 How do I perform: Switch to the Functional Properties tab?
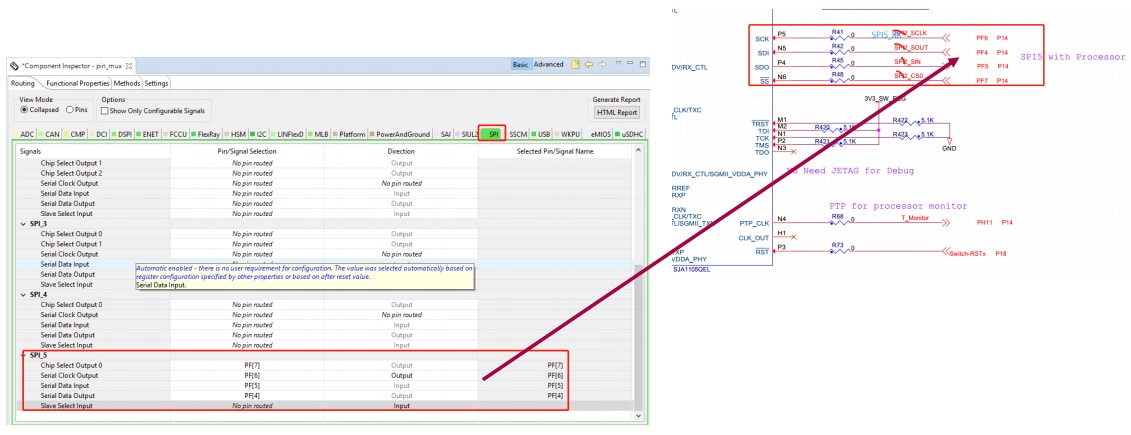pos(77,83)
